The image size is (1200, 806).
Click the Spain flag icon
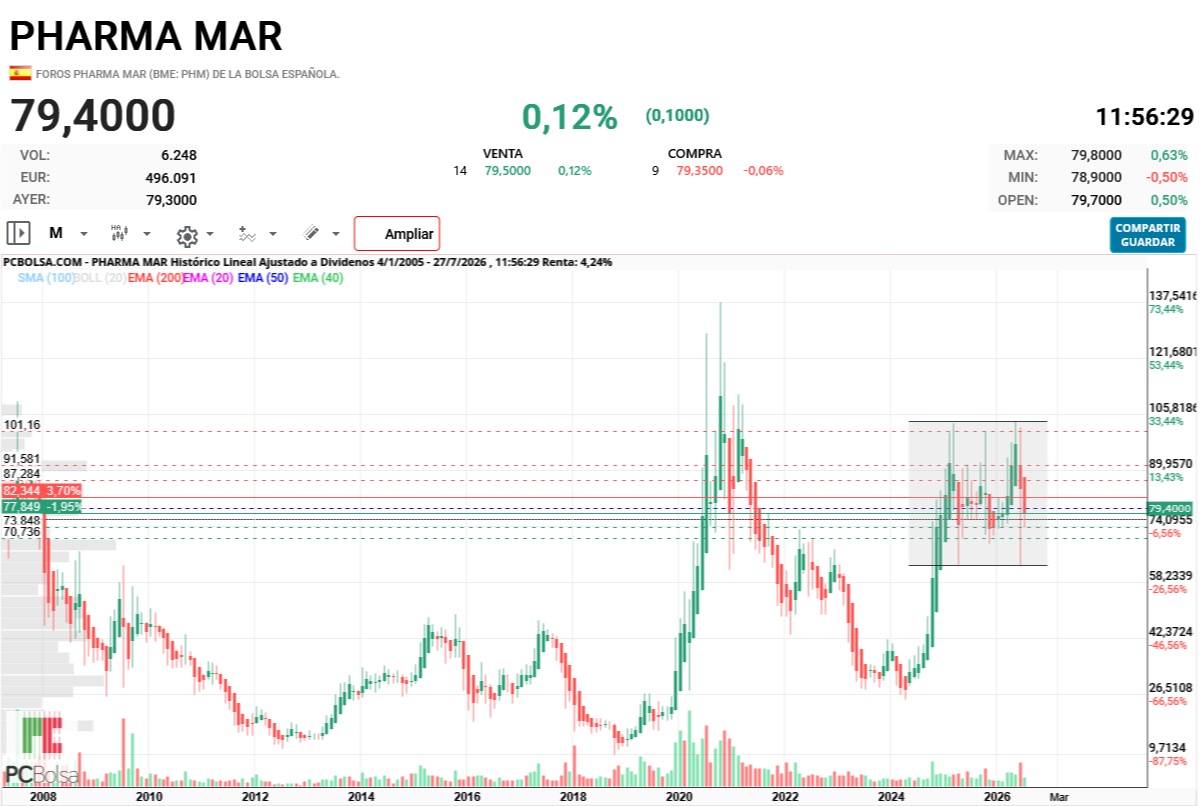click(x=20, y=73)
